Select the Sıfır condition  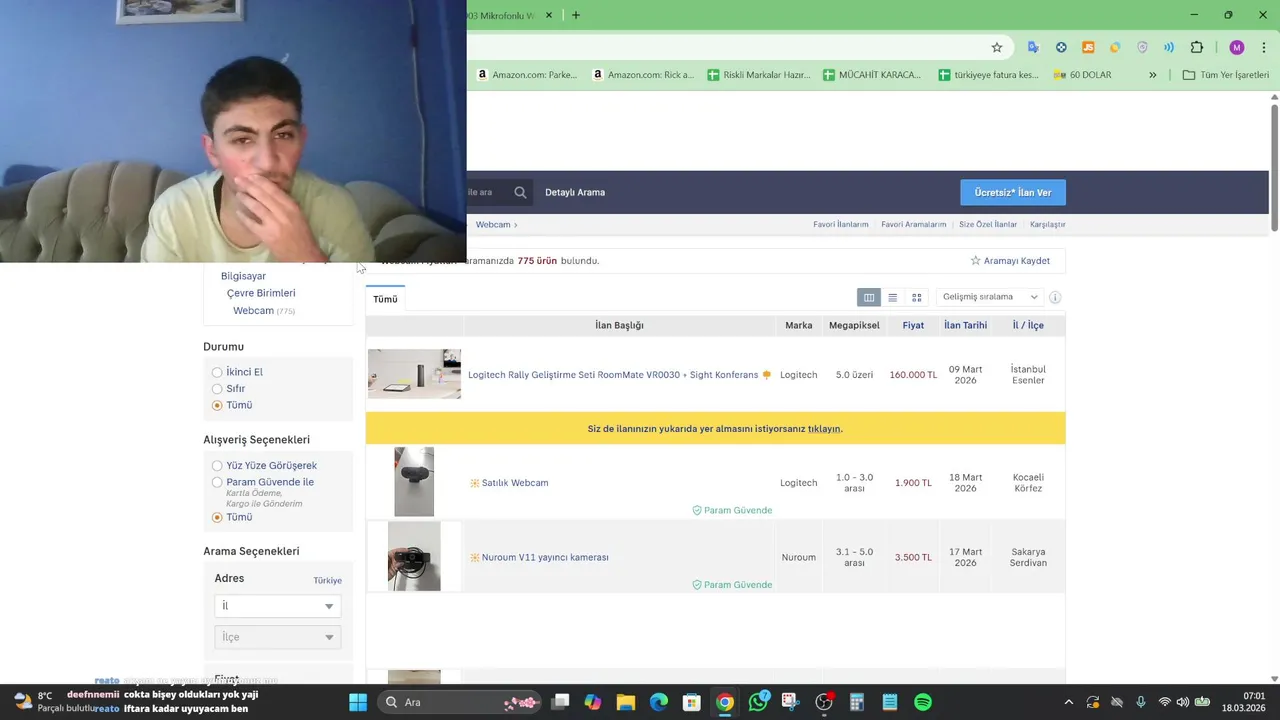click(217, 389)
